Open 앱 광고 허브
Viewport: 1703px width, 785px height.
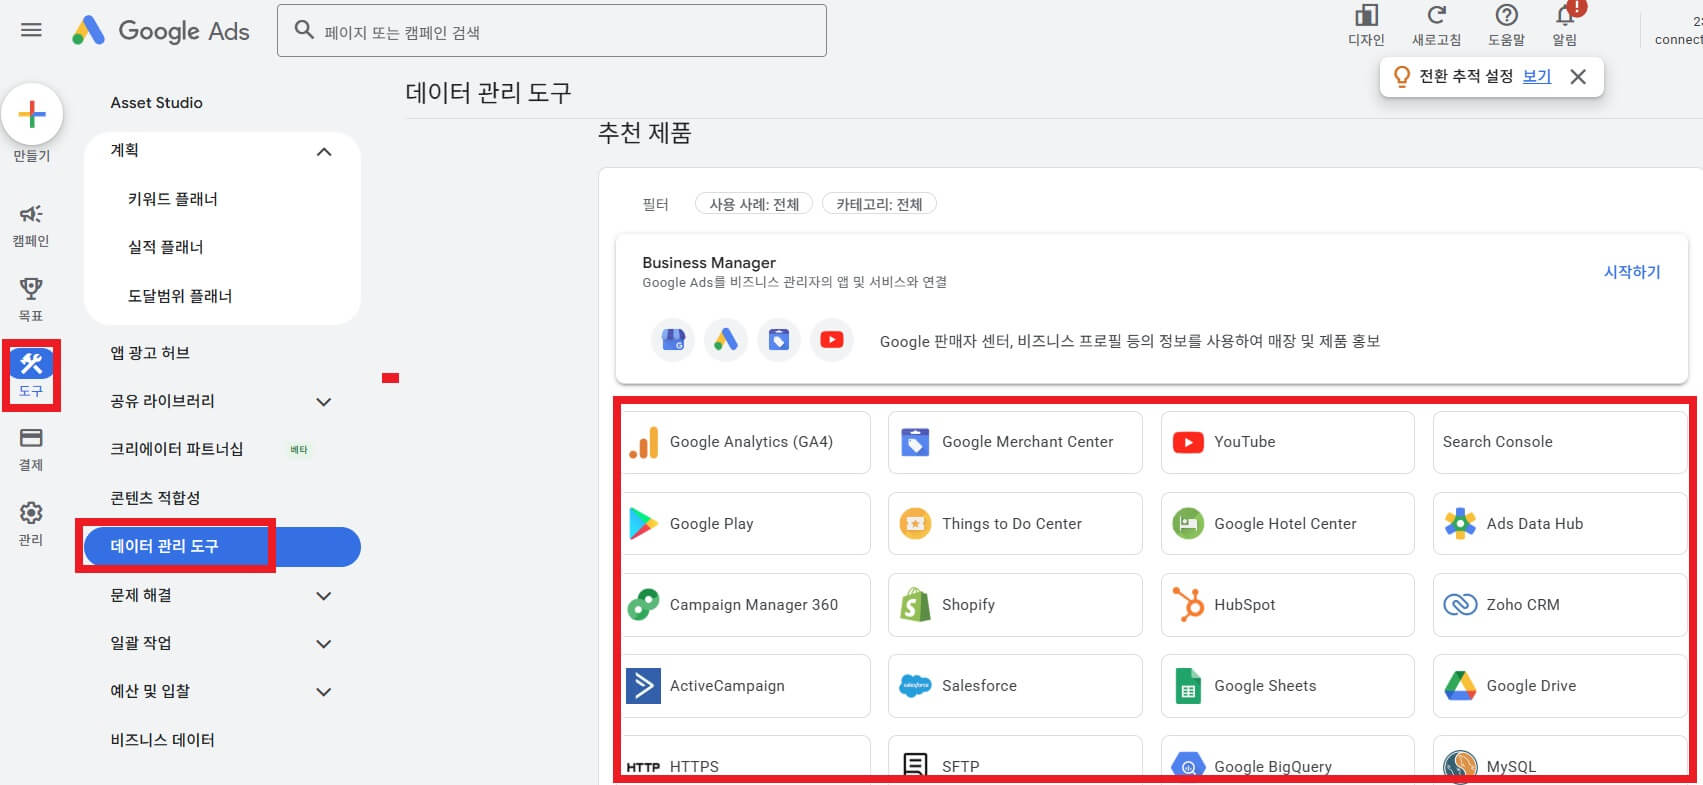pyautogui.click(x=150, y=353)
